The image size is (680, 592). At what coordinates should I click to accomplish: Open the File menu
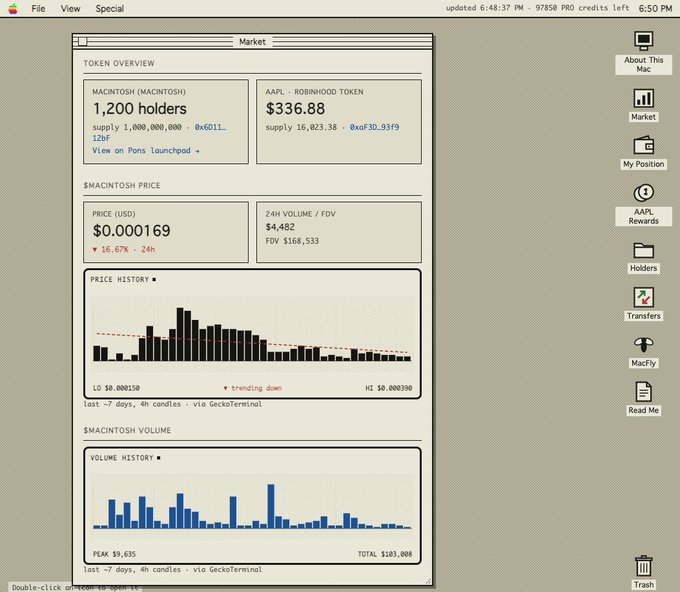pyautogui.click(x=38, y=8)
